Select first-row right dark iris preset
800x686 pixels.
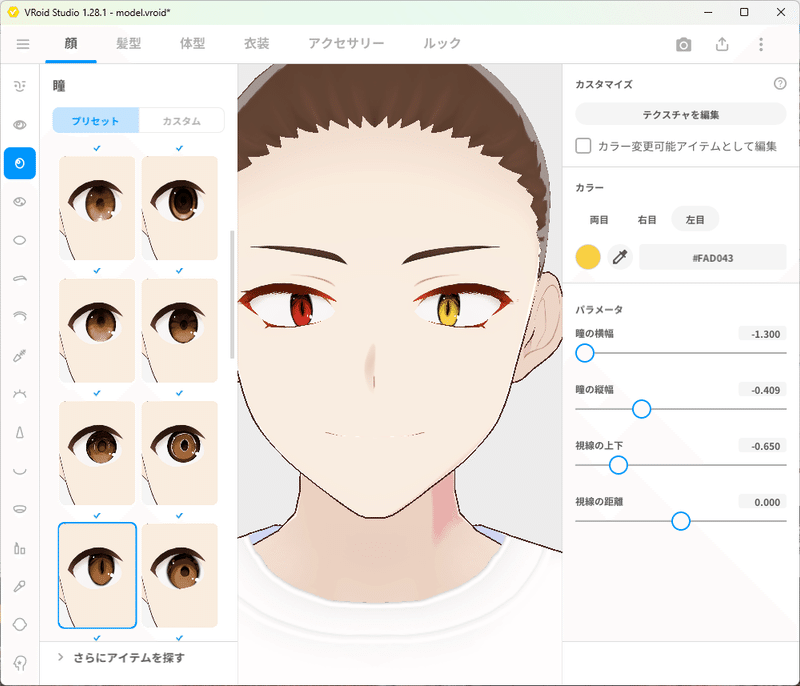click(180, 208)
